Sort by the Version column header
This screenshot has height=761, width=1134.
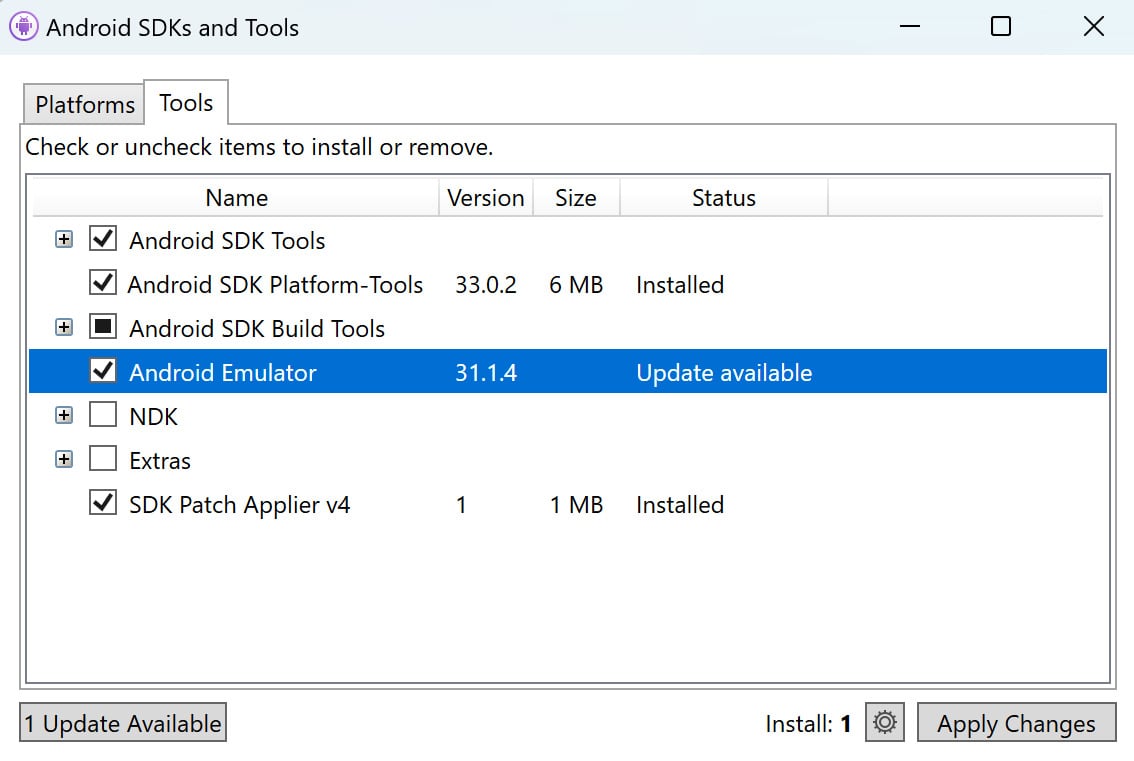click(x=486, y=197)
